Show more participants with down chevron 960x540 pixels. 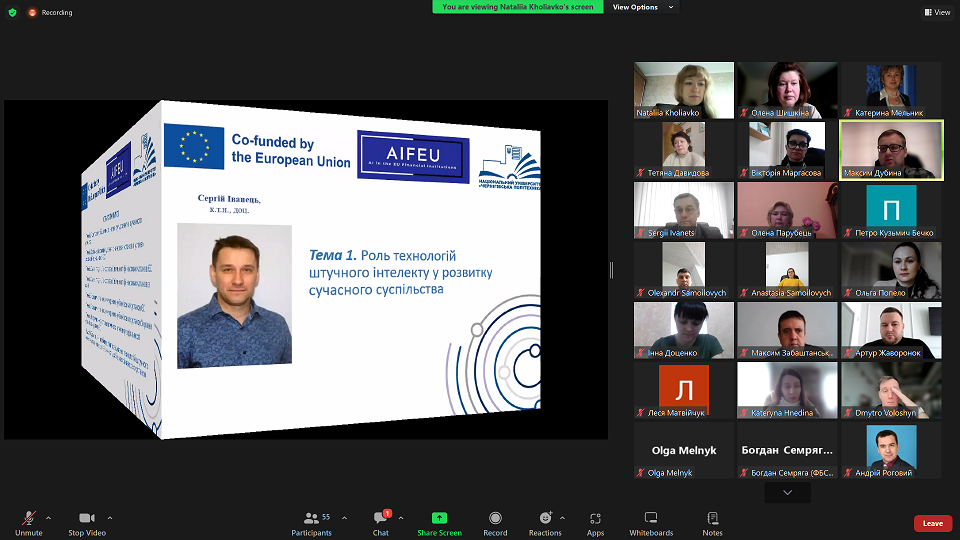click(x=788, y=493)
